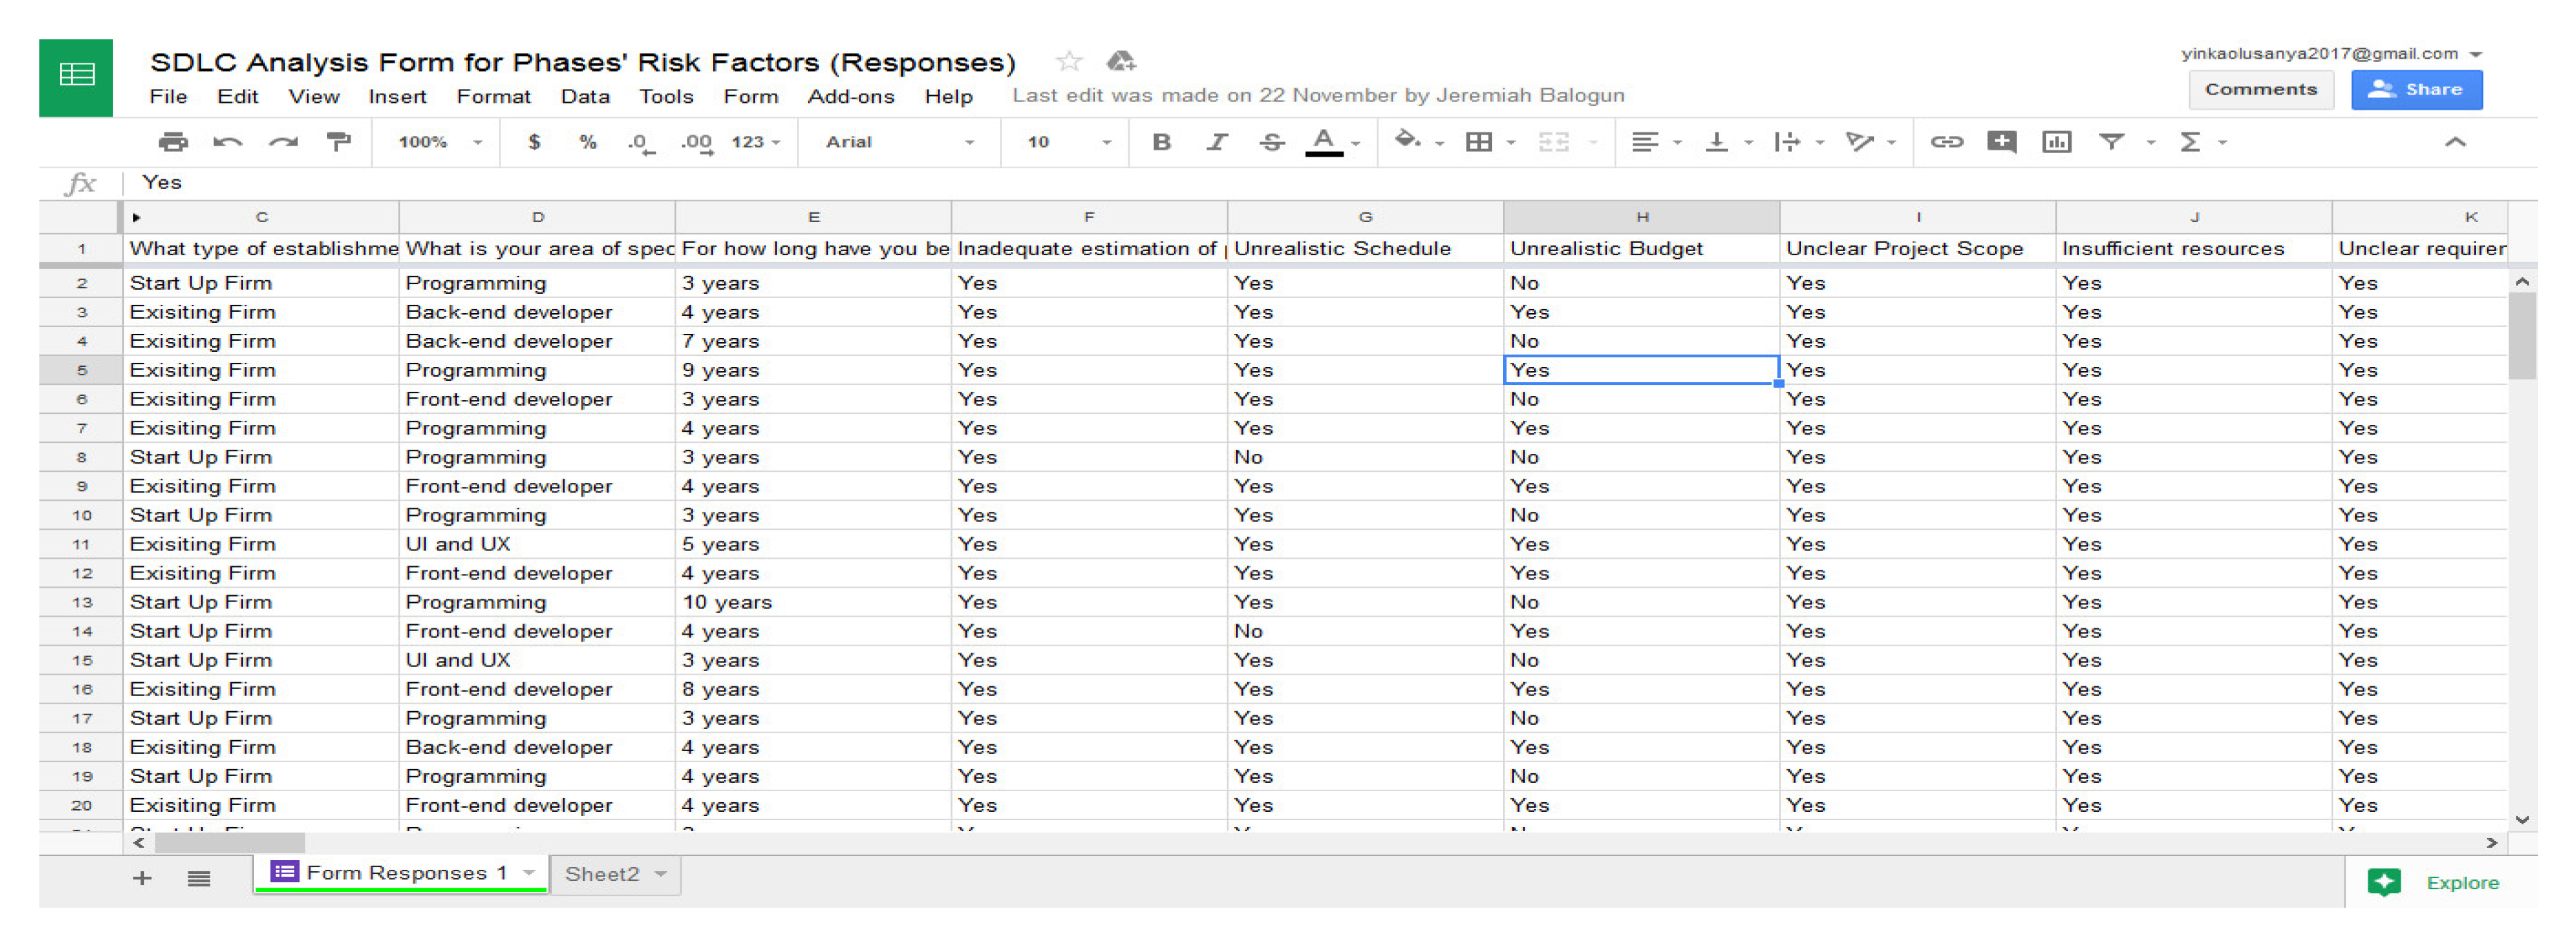Image resolution: width=2576 pixels, height=945 pixels.
Task: Click the insert chart icon
Action: (2056, 142)
